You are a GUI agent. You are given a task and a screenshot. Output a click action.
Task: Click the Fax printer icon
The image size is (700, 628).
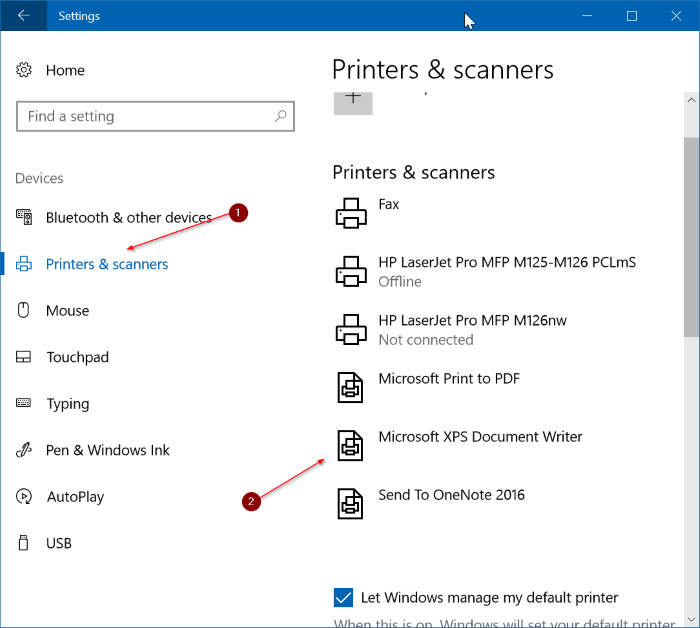351,213
